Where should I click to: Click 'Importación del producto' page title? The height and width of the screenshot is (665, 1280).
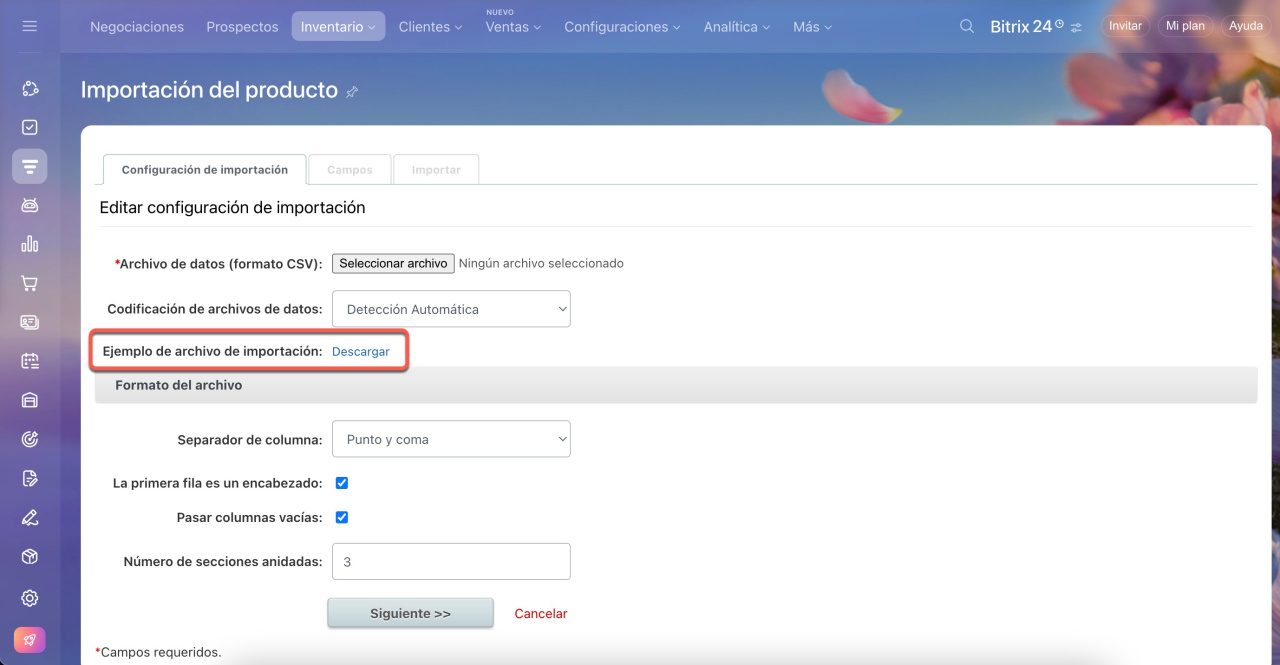(209, 90)
